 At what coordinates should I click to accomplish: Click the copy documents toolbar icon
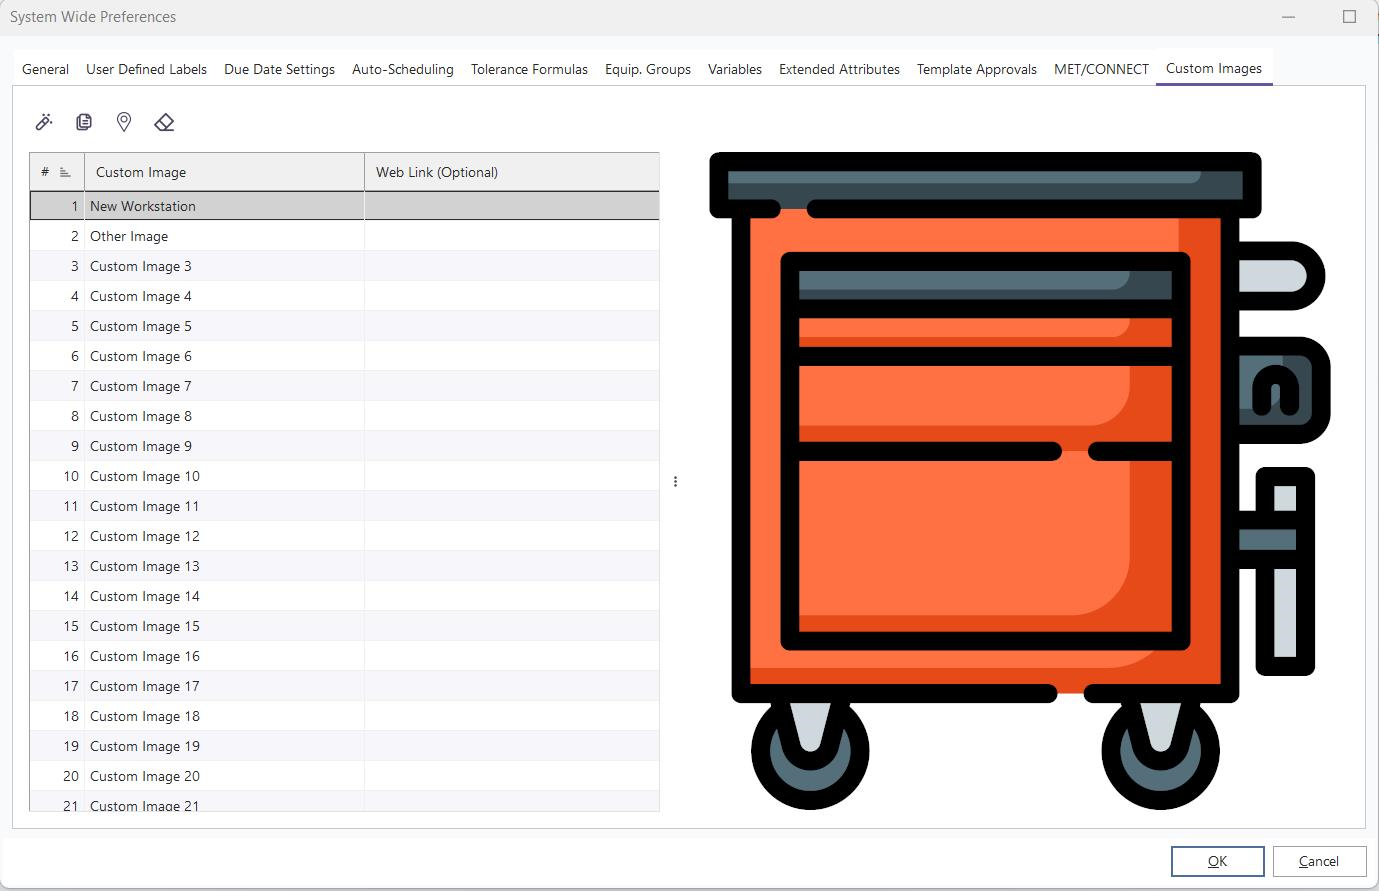click(84, 122)
